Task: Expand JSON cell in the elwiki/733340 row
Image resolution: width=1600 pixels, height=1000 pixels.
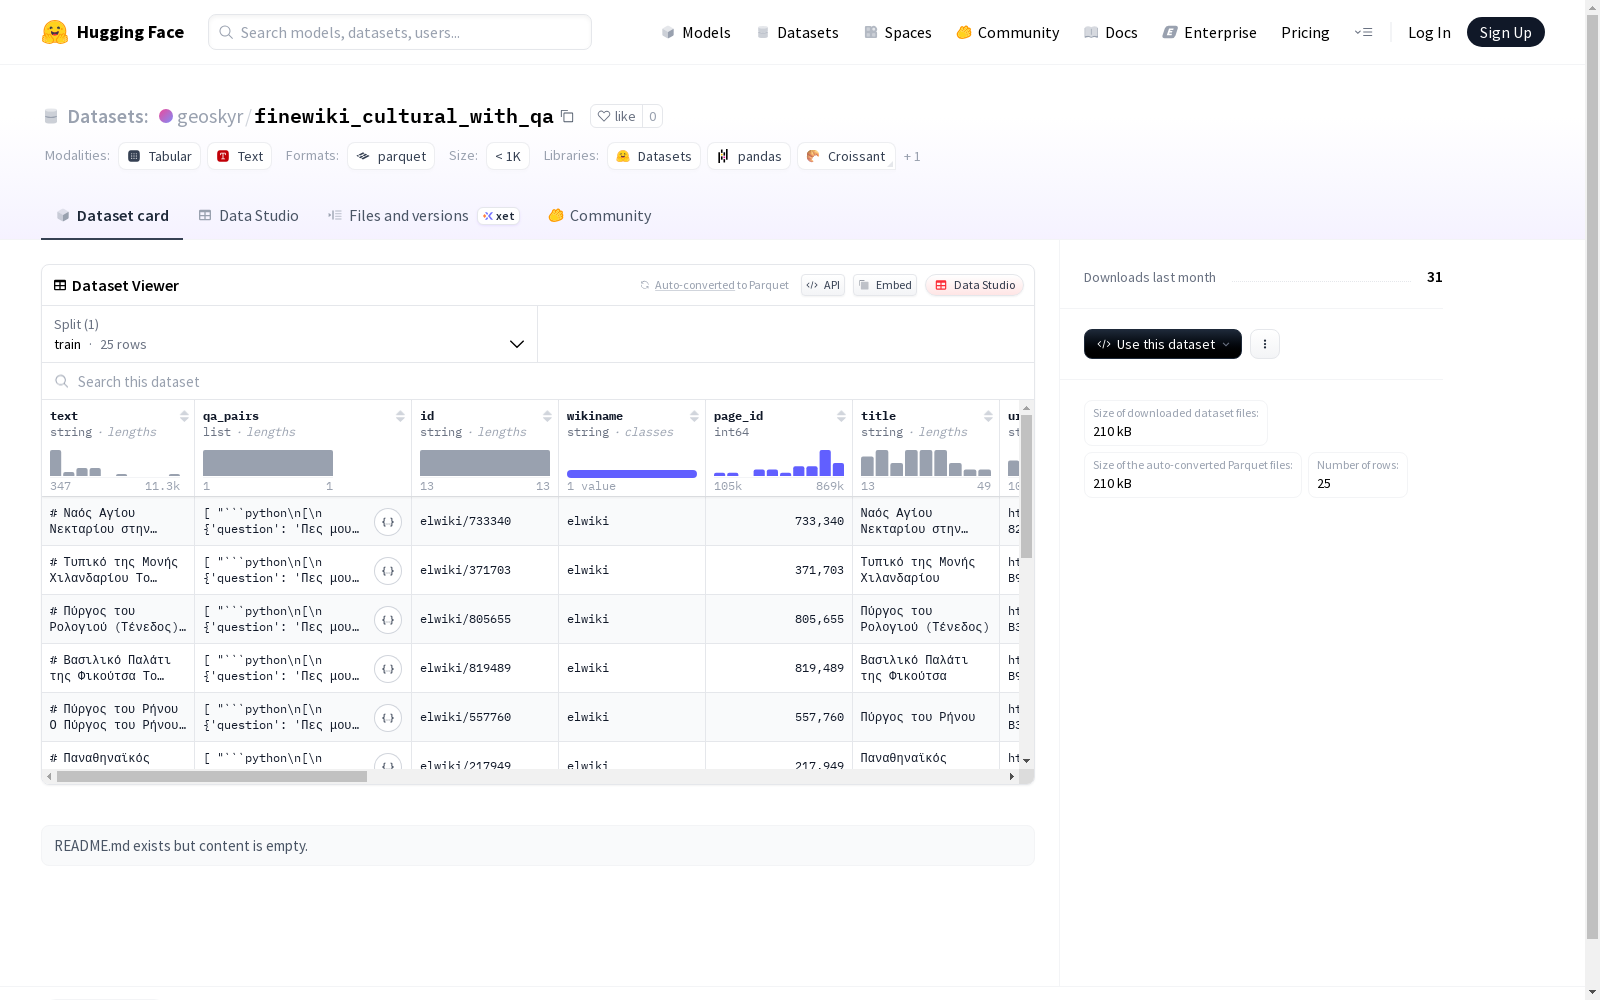Action: click(x=388, y=522)
